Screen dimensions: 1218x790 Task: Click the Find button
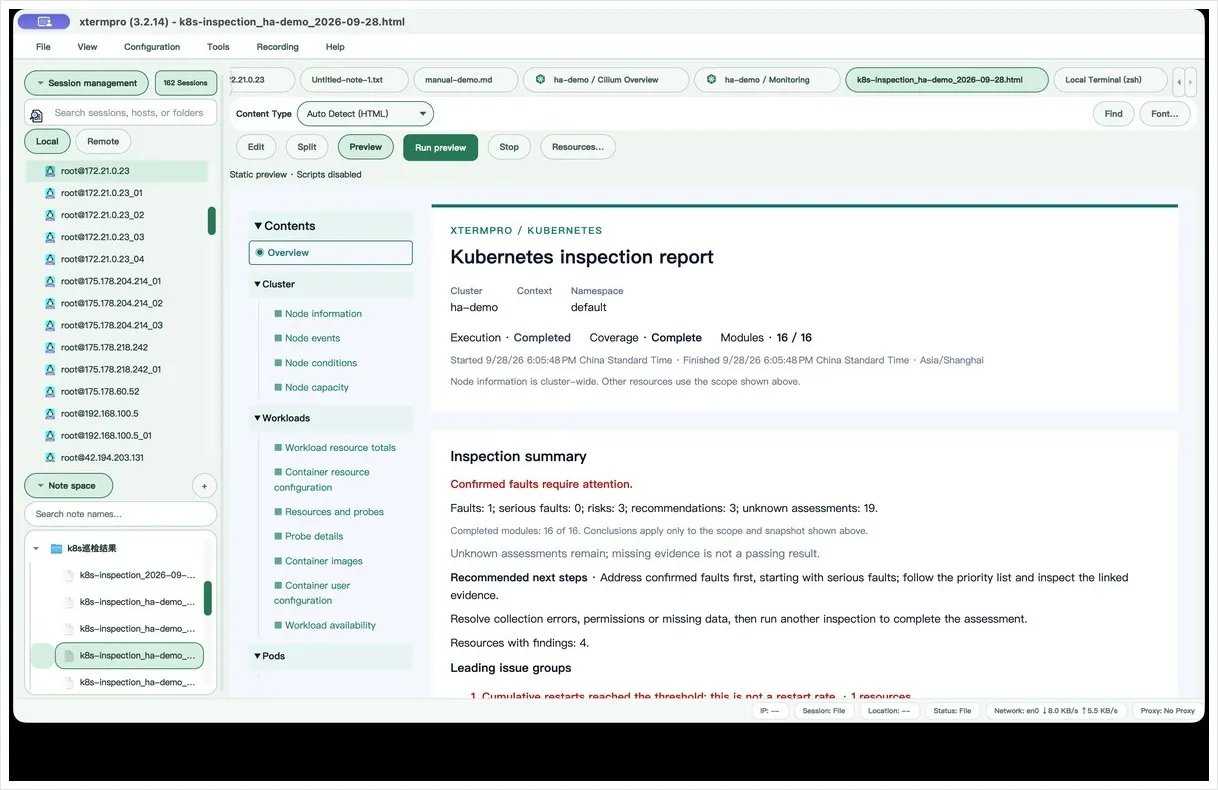[x=1113, y=114]
